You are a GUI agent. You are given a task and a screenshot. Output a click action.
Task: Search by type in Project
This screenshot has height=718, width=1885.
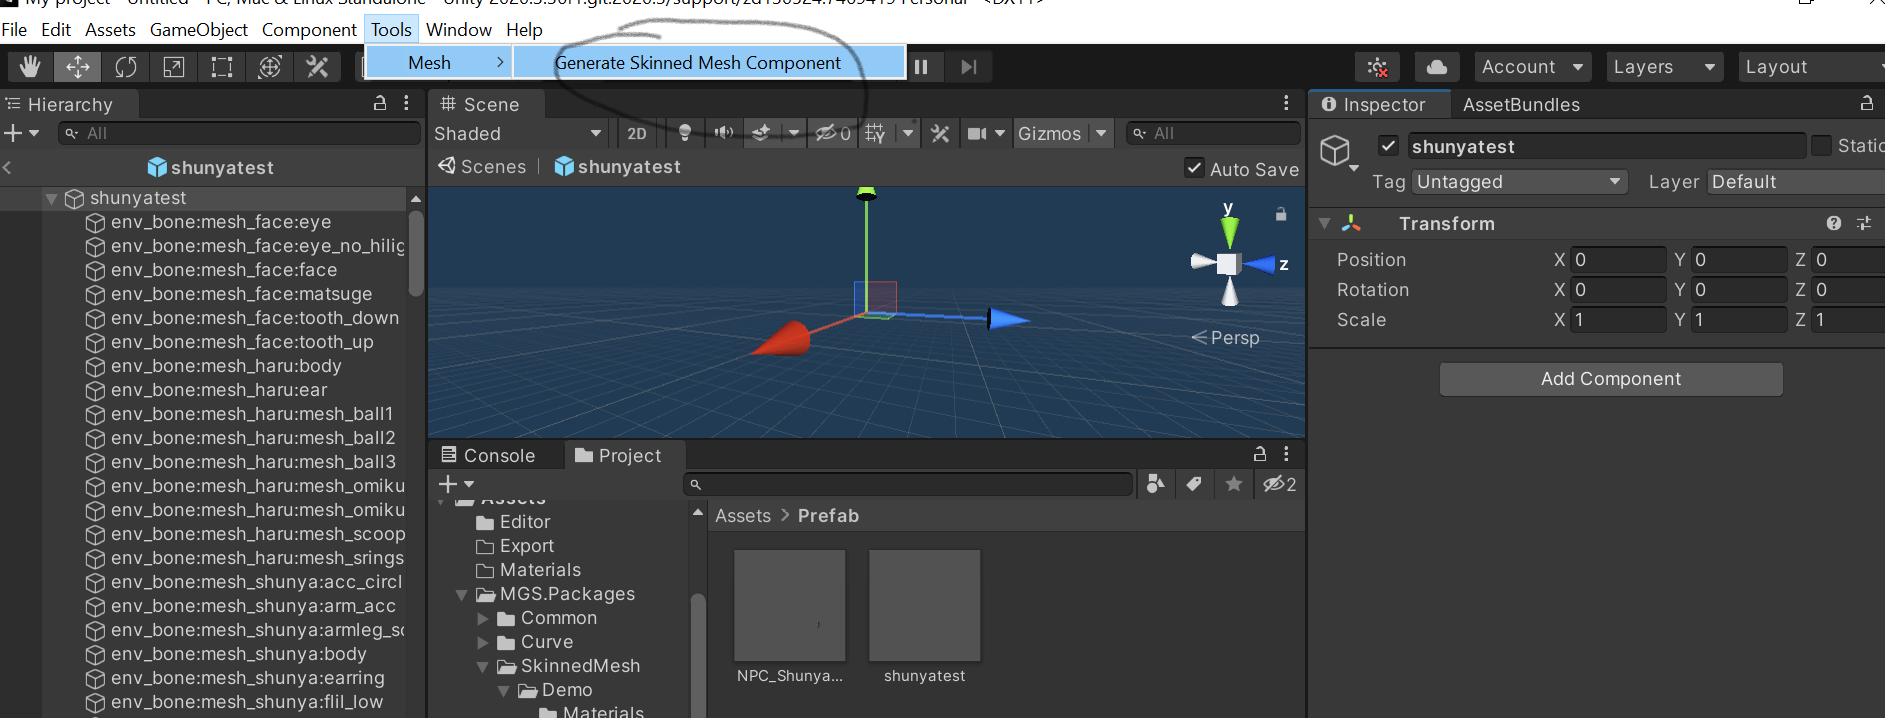[1155, 484]
